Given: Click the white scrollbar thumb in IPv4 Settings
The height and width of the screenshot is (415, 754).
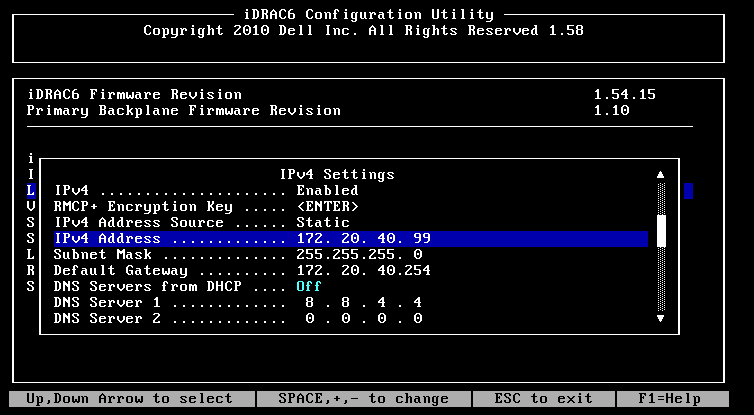Looking at the screenshot, I should [x=662, y=231].
